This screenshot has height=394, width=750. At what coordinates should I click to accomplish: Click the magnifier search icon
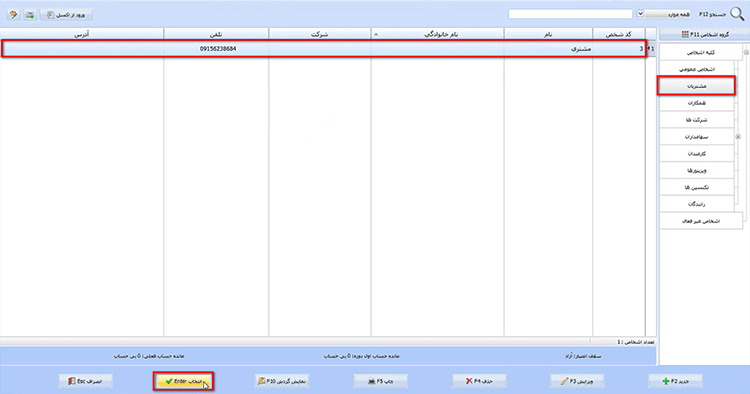(737, 14)
